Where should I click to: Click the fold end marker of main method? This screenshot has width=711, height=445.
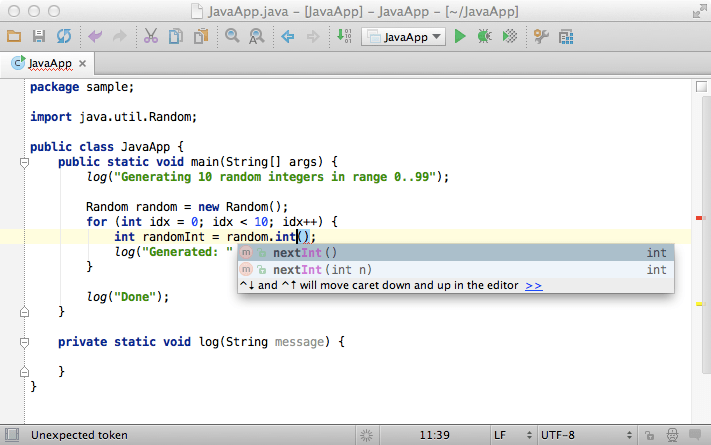click(24, 312)
